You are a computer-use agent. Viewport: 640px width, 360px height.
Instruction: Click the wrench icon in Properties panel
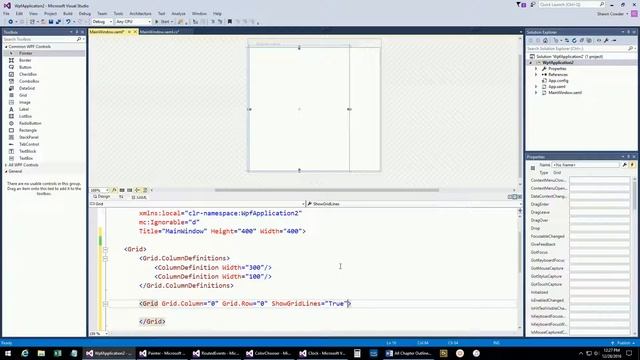click(x=624, y=165)
